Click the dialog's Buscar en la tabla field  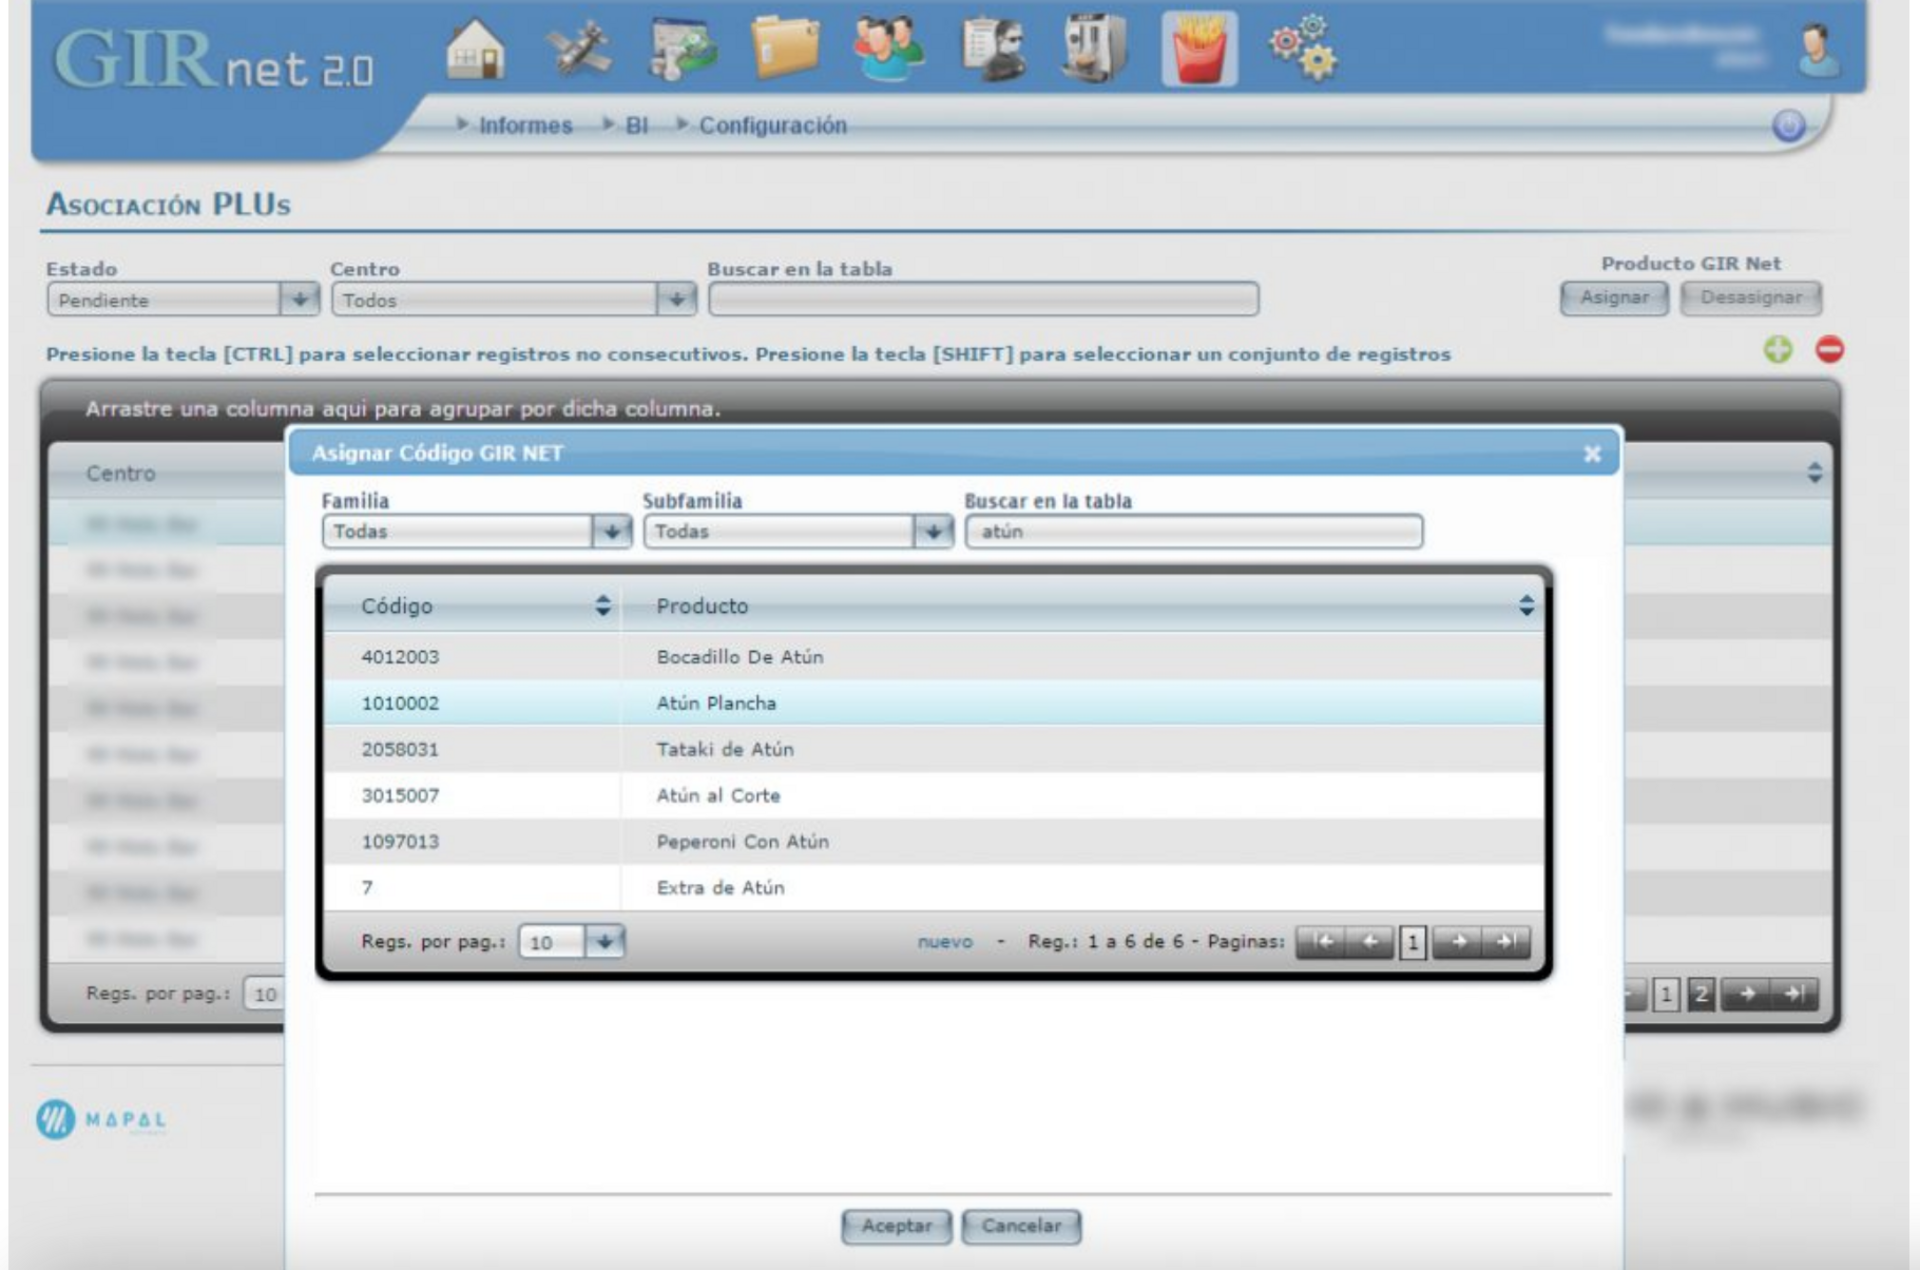click(1193, 531)
